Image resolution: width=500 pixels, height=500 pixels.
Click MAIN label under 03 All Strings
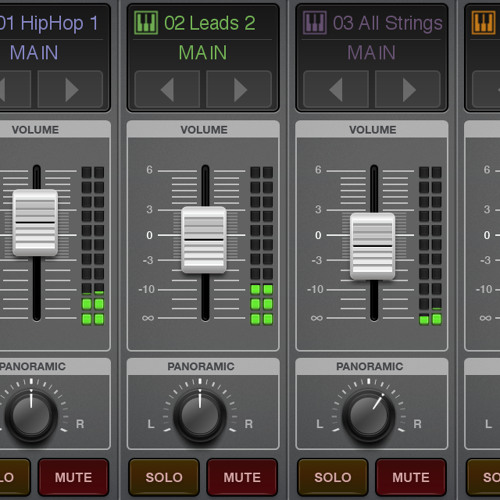[x=371, y=53]
